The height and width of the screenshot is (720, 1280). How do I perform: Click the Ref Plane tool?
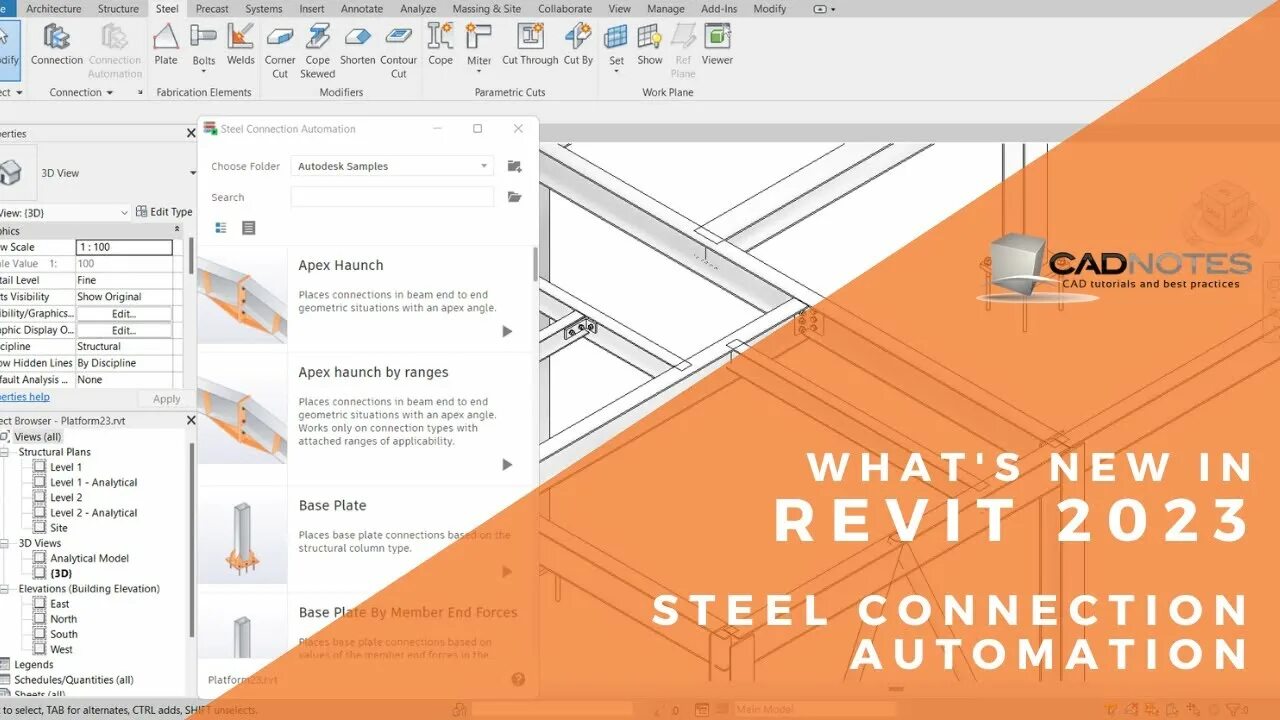click(x=683, y=50)
